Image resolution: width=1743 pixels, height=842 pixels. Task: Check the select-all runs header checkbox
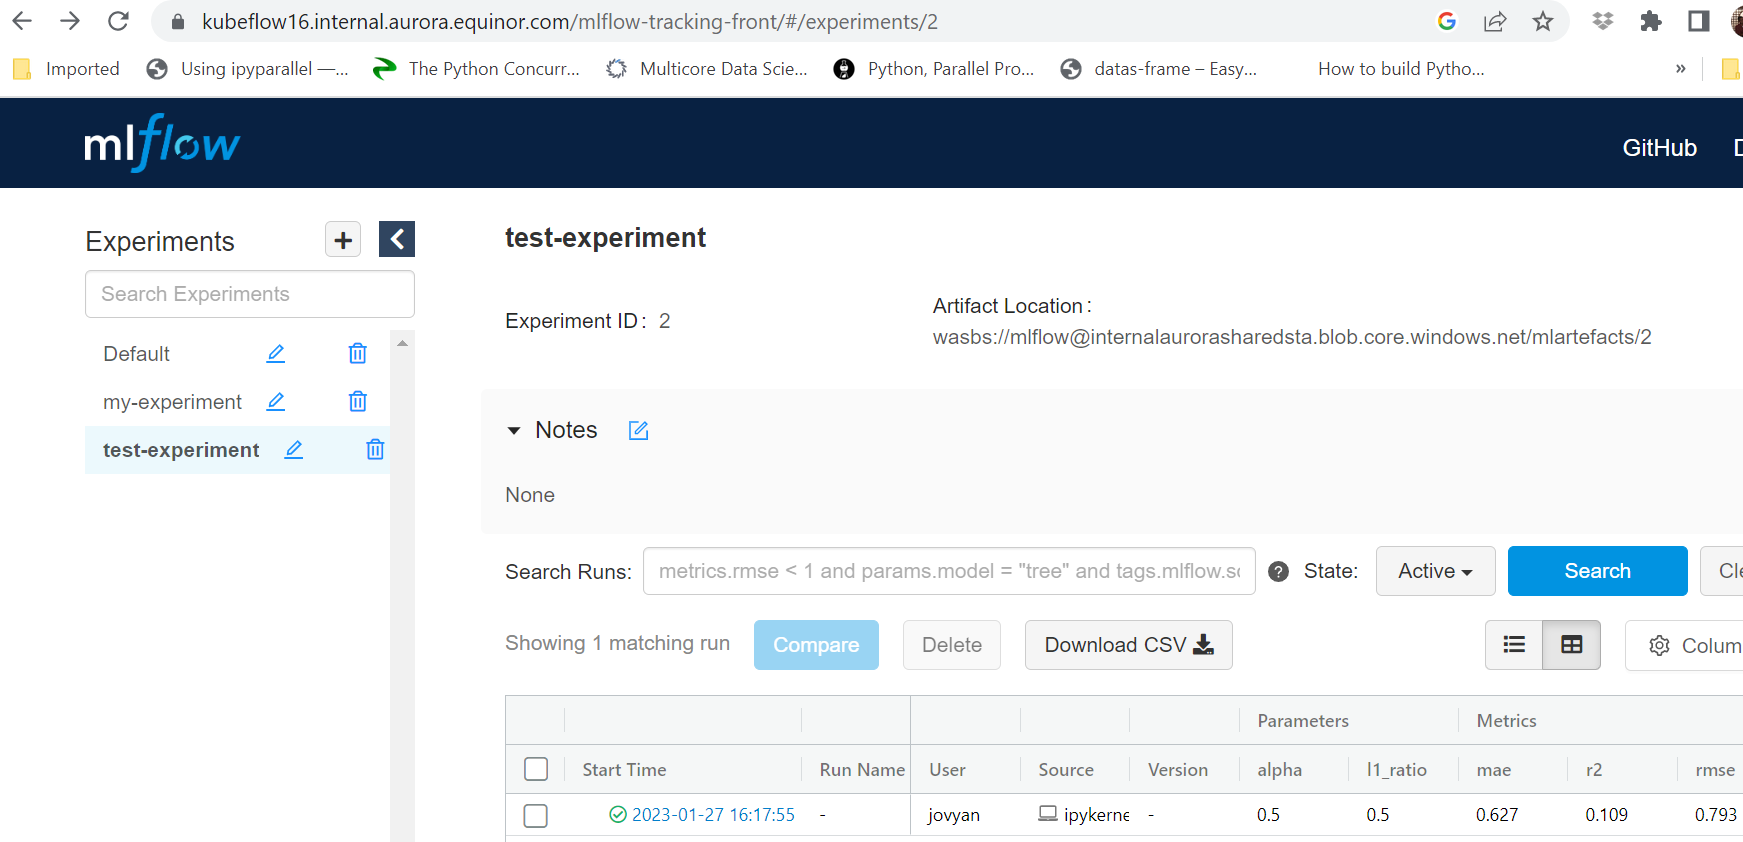pos(536,769)
